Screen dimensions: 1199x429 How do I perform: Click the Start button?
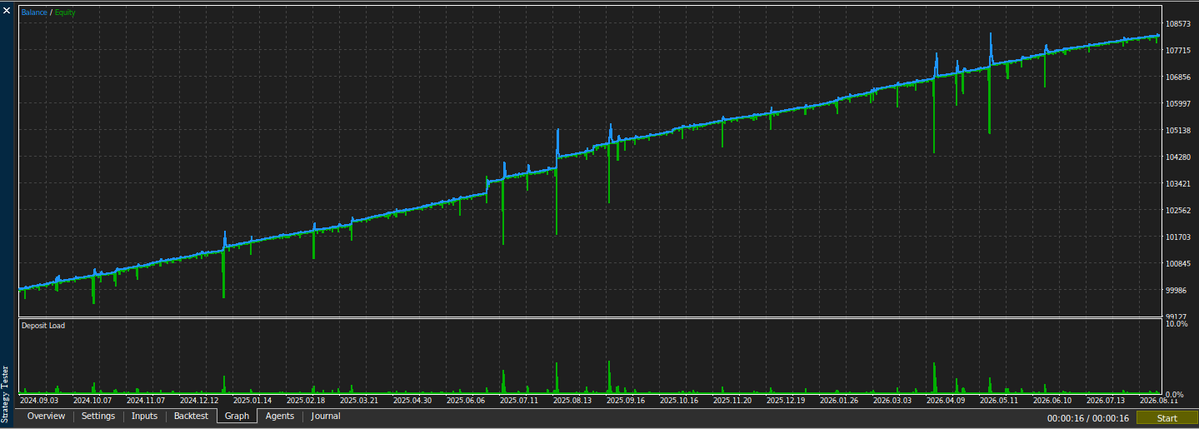tap(1166, 418)
